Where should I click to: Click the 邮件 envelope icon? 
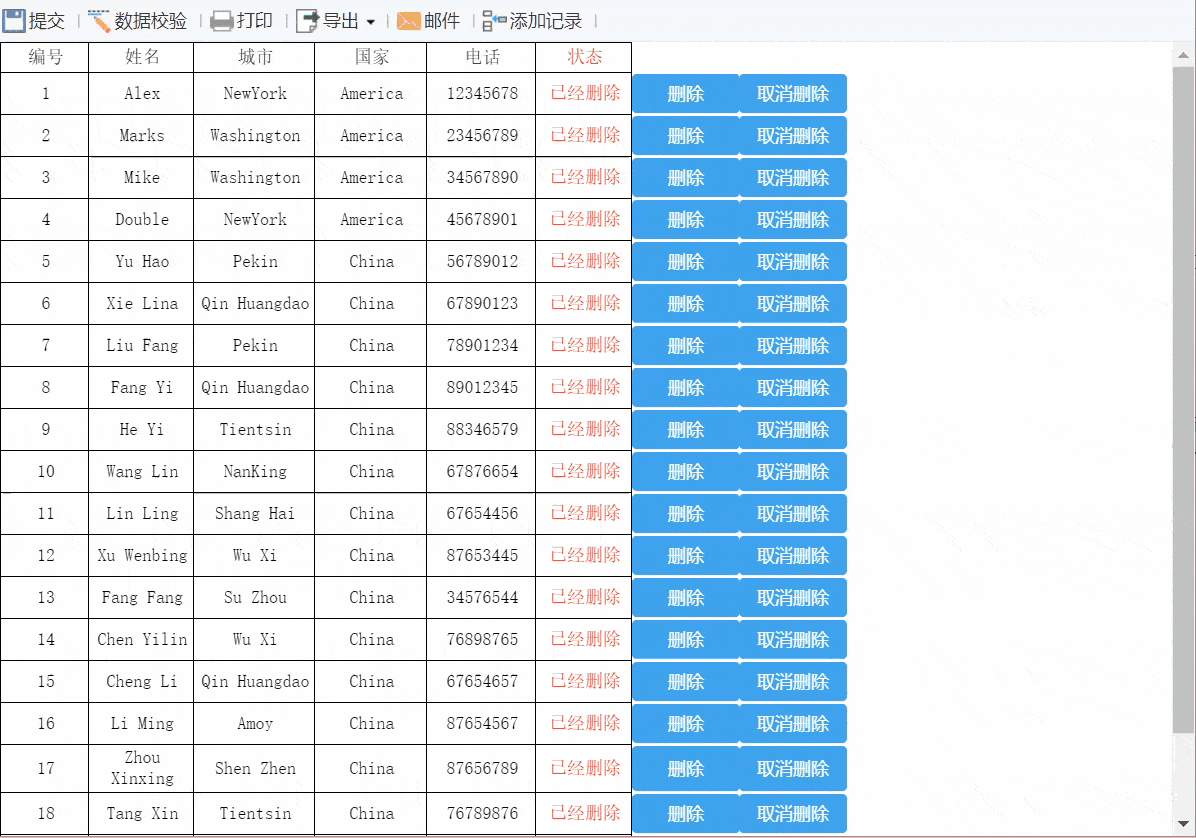tap(409, 21)
